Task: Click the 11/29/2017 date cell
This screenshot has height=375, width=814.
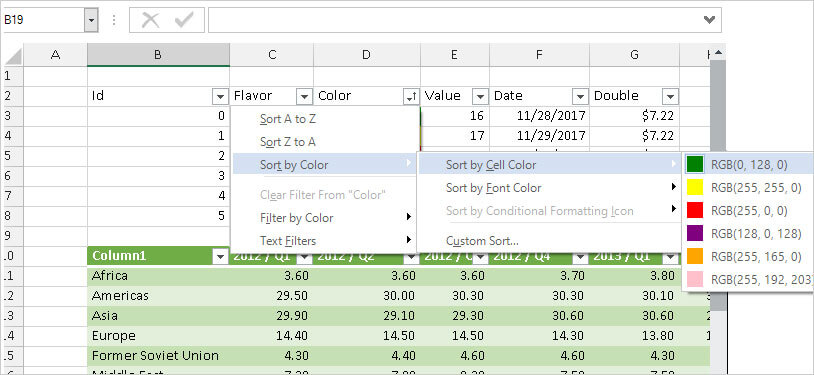Action: pyautogui.click(x=539, y=136)
